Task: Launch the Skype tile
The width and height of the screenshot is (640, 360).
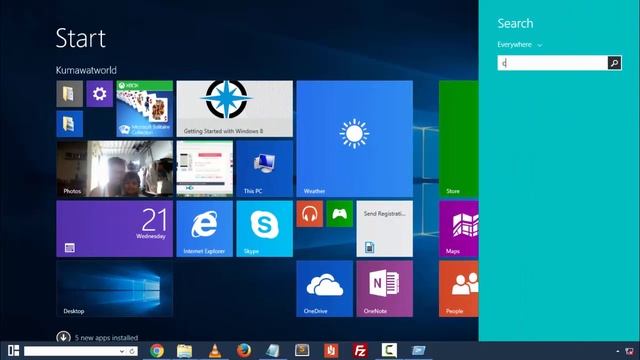Action: (264, 229)
